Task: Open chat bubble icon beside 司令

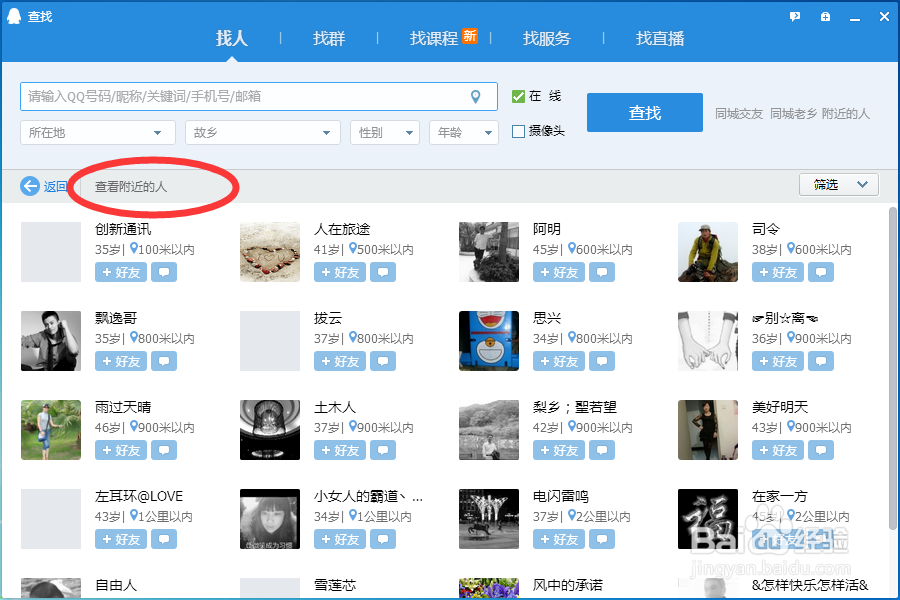Action: point(821,271)
